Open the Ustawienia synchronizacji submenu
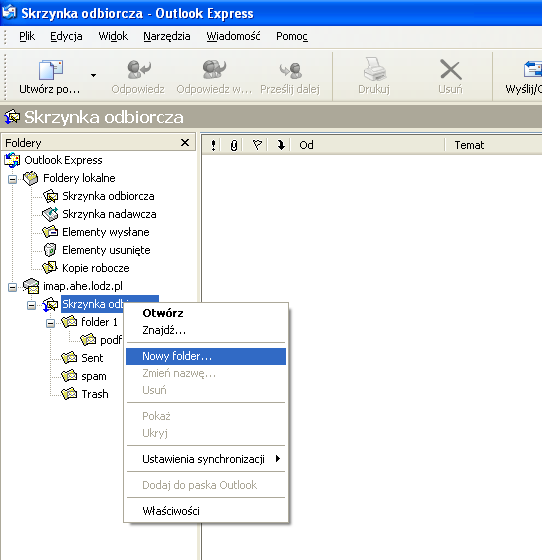This screenshot has width=542, height=560. click(x=206, y=459)
